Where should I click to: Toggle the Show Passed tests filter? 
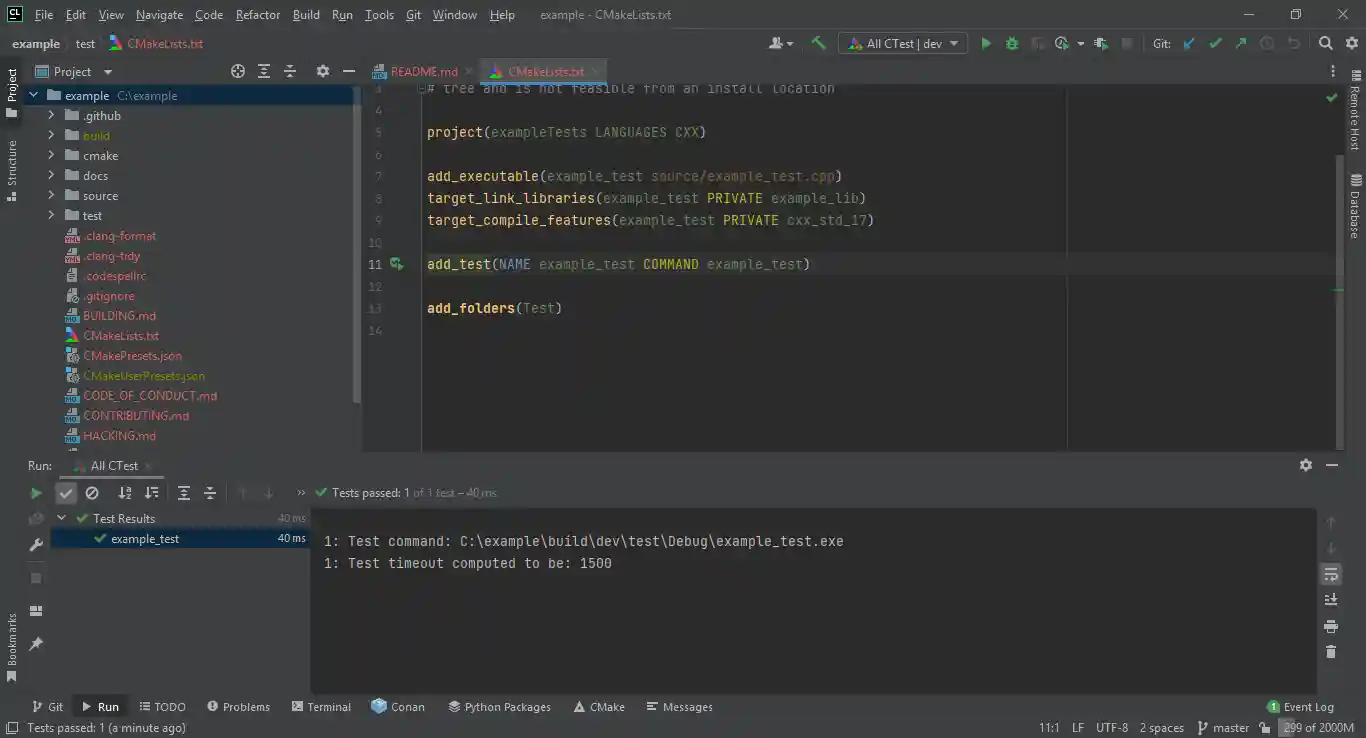66,492
